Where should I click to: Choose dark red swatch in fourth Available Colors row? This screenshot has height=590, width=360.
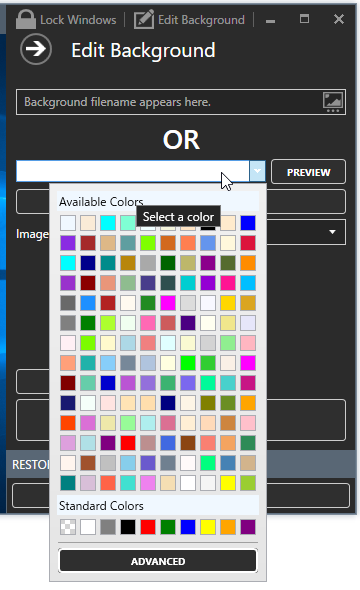[x=88, y=283]
